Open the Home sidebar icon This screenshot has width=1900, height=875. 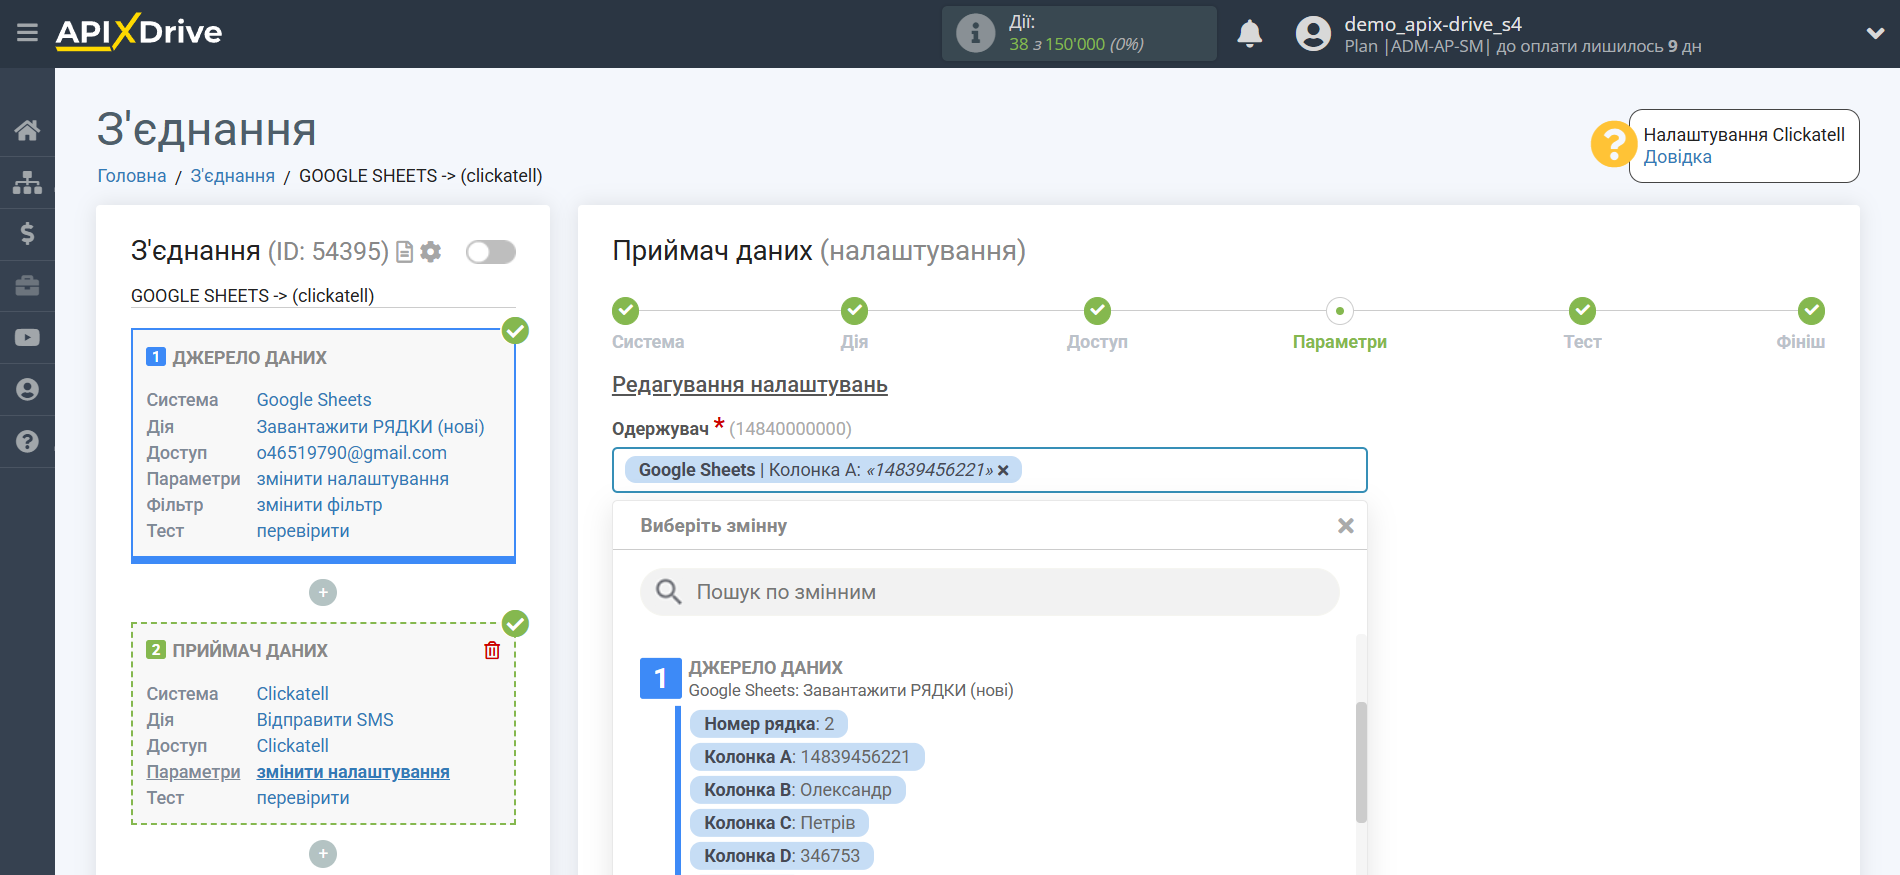(27, 130)
